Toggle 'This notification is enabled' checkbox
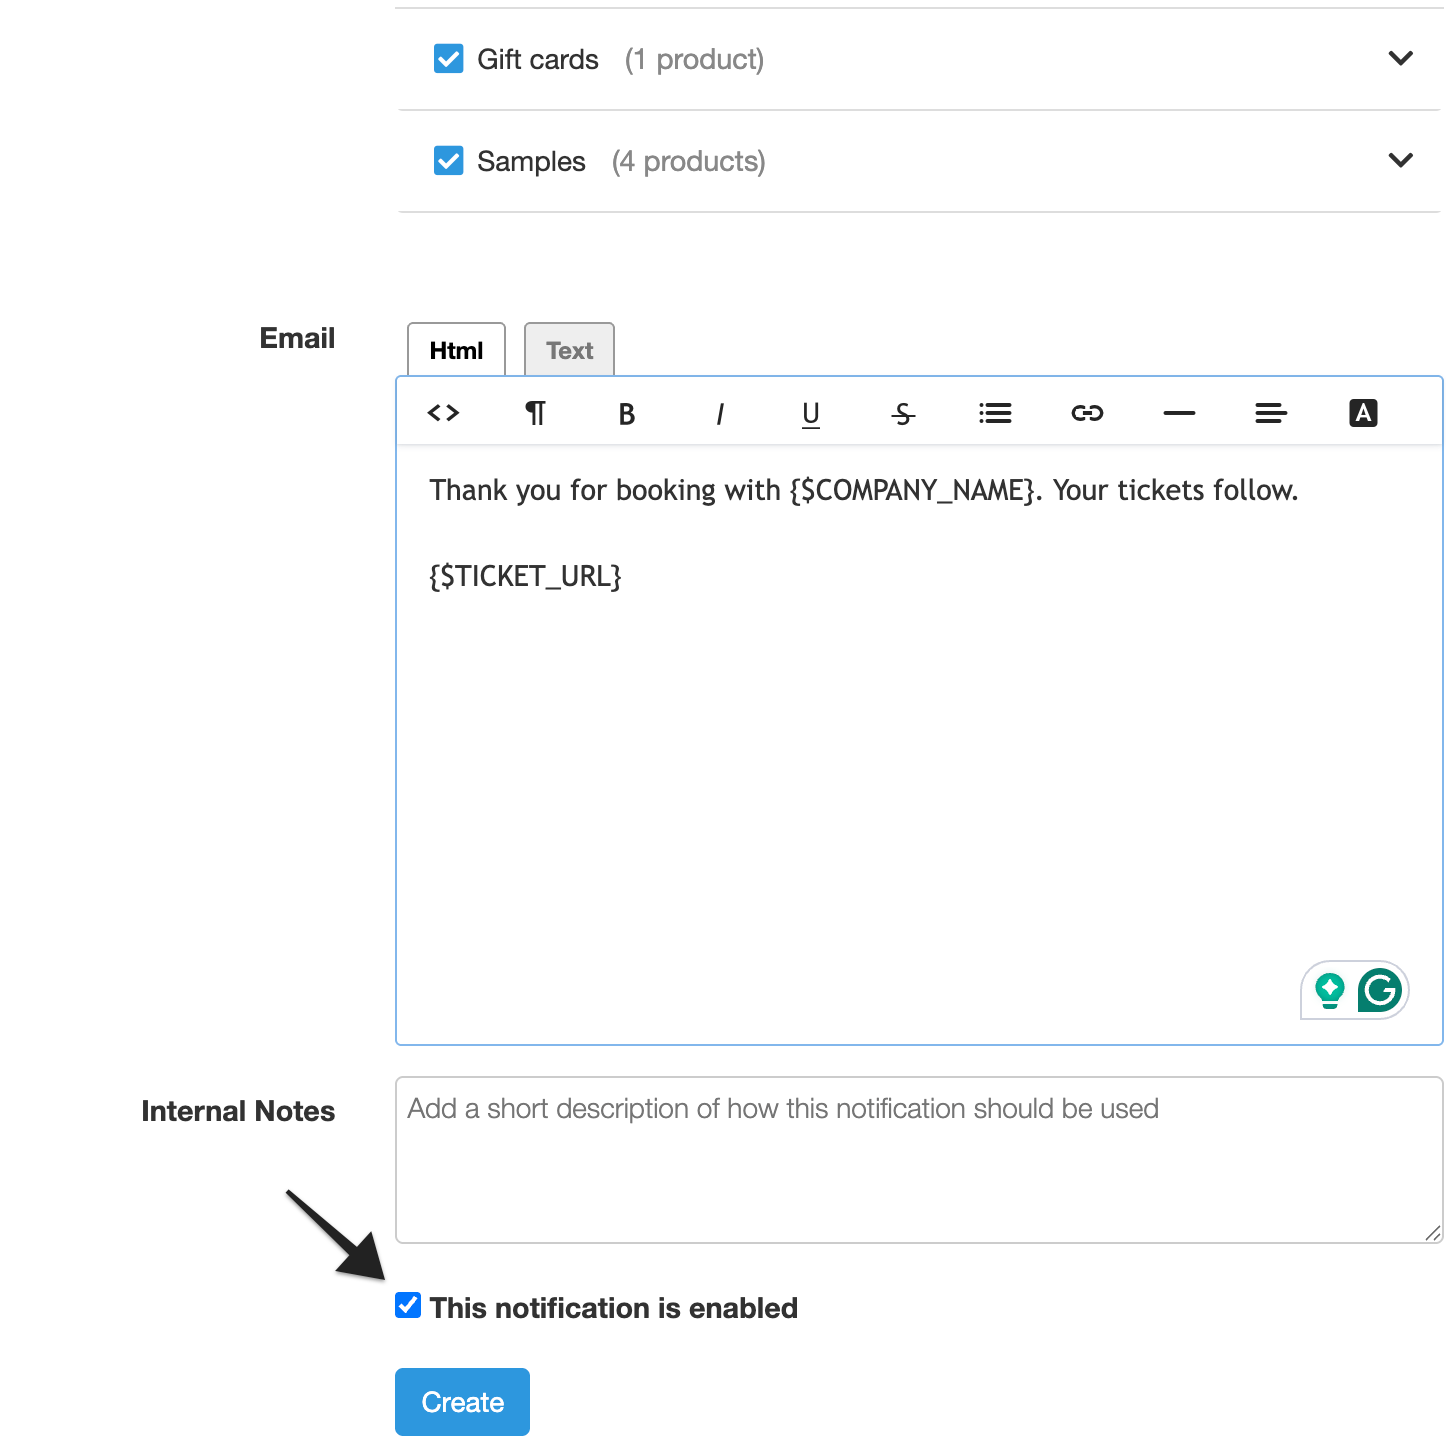 (408, 1305)
